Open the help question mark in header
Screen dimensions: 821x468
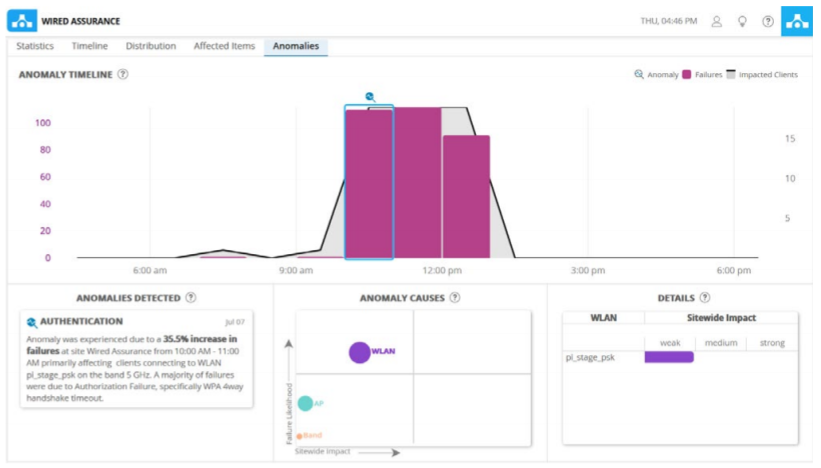click(768, 21)
